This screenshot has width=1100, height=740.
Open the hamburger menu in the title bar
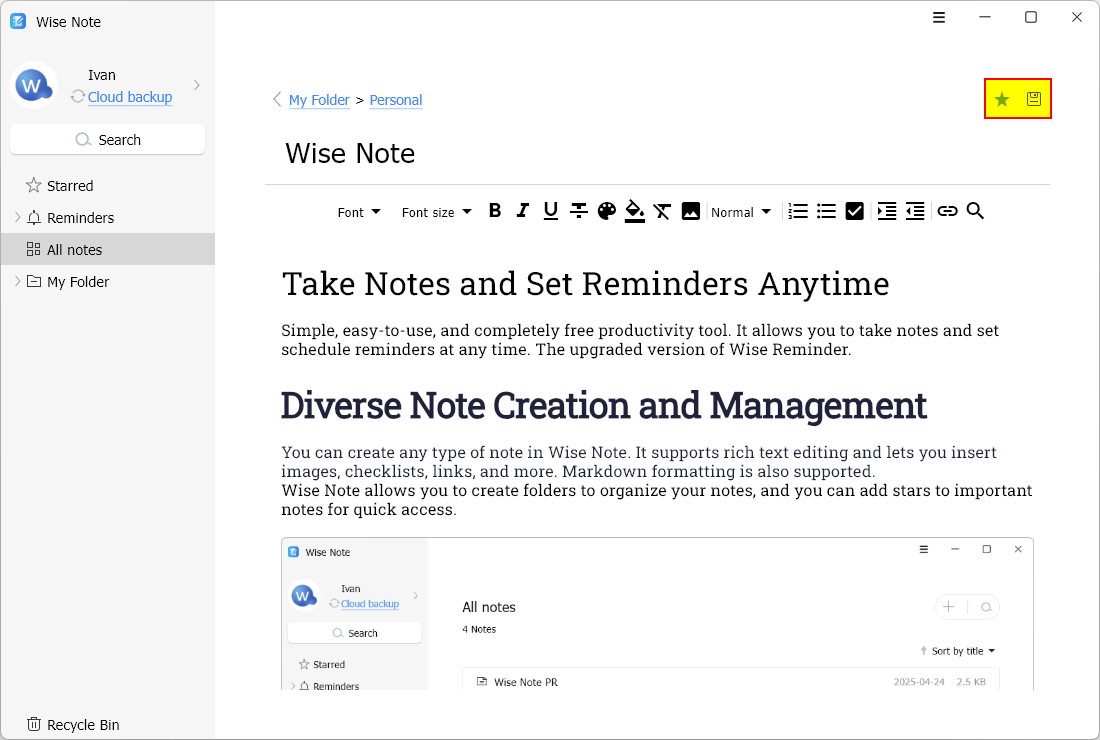939,18
